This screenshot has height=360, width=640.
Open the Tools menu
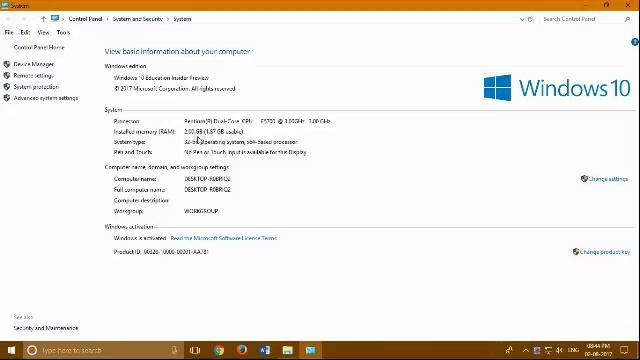tap(63, 32)
